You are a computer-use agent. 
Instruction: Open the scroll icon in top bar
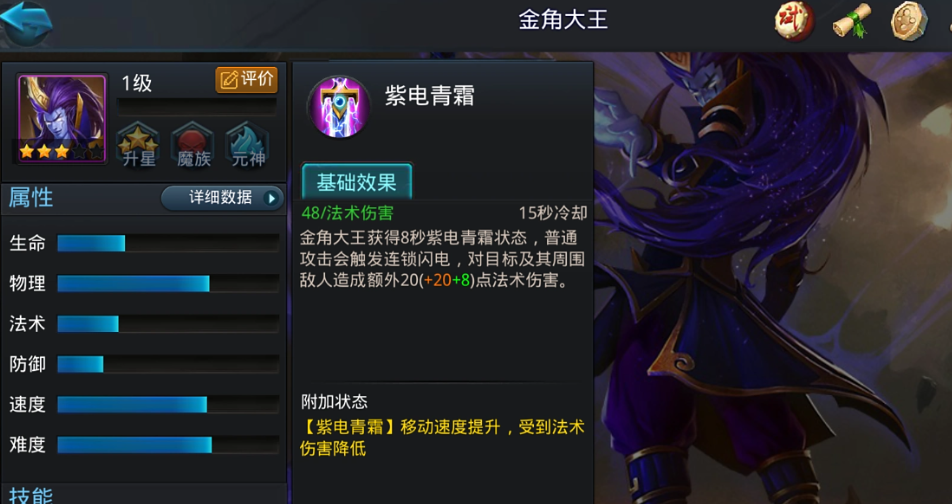click(x=852, y=21)
